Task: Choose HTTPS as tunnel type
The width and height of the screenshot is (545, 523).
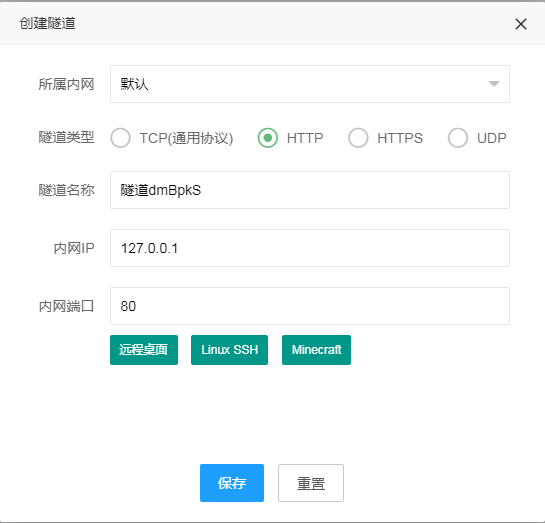Action: pyautogui.click(x=358, y=138)
